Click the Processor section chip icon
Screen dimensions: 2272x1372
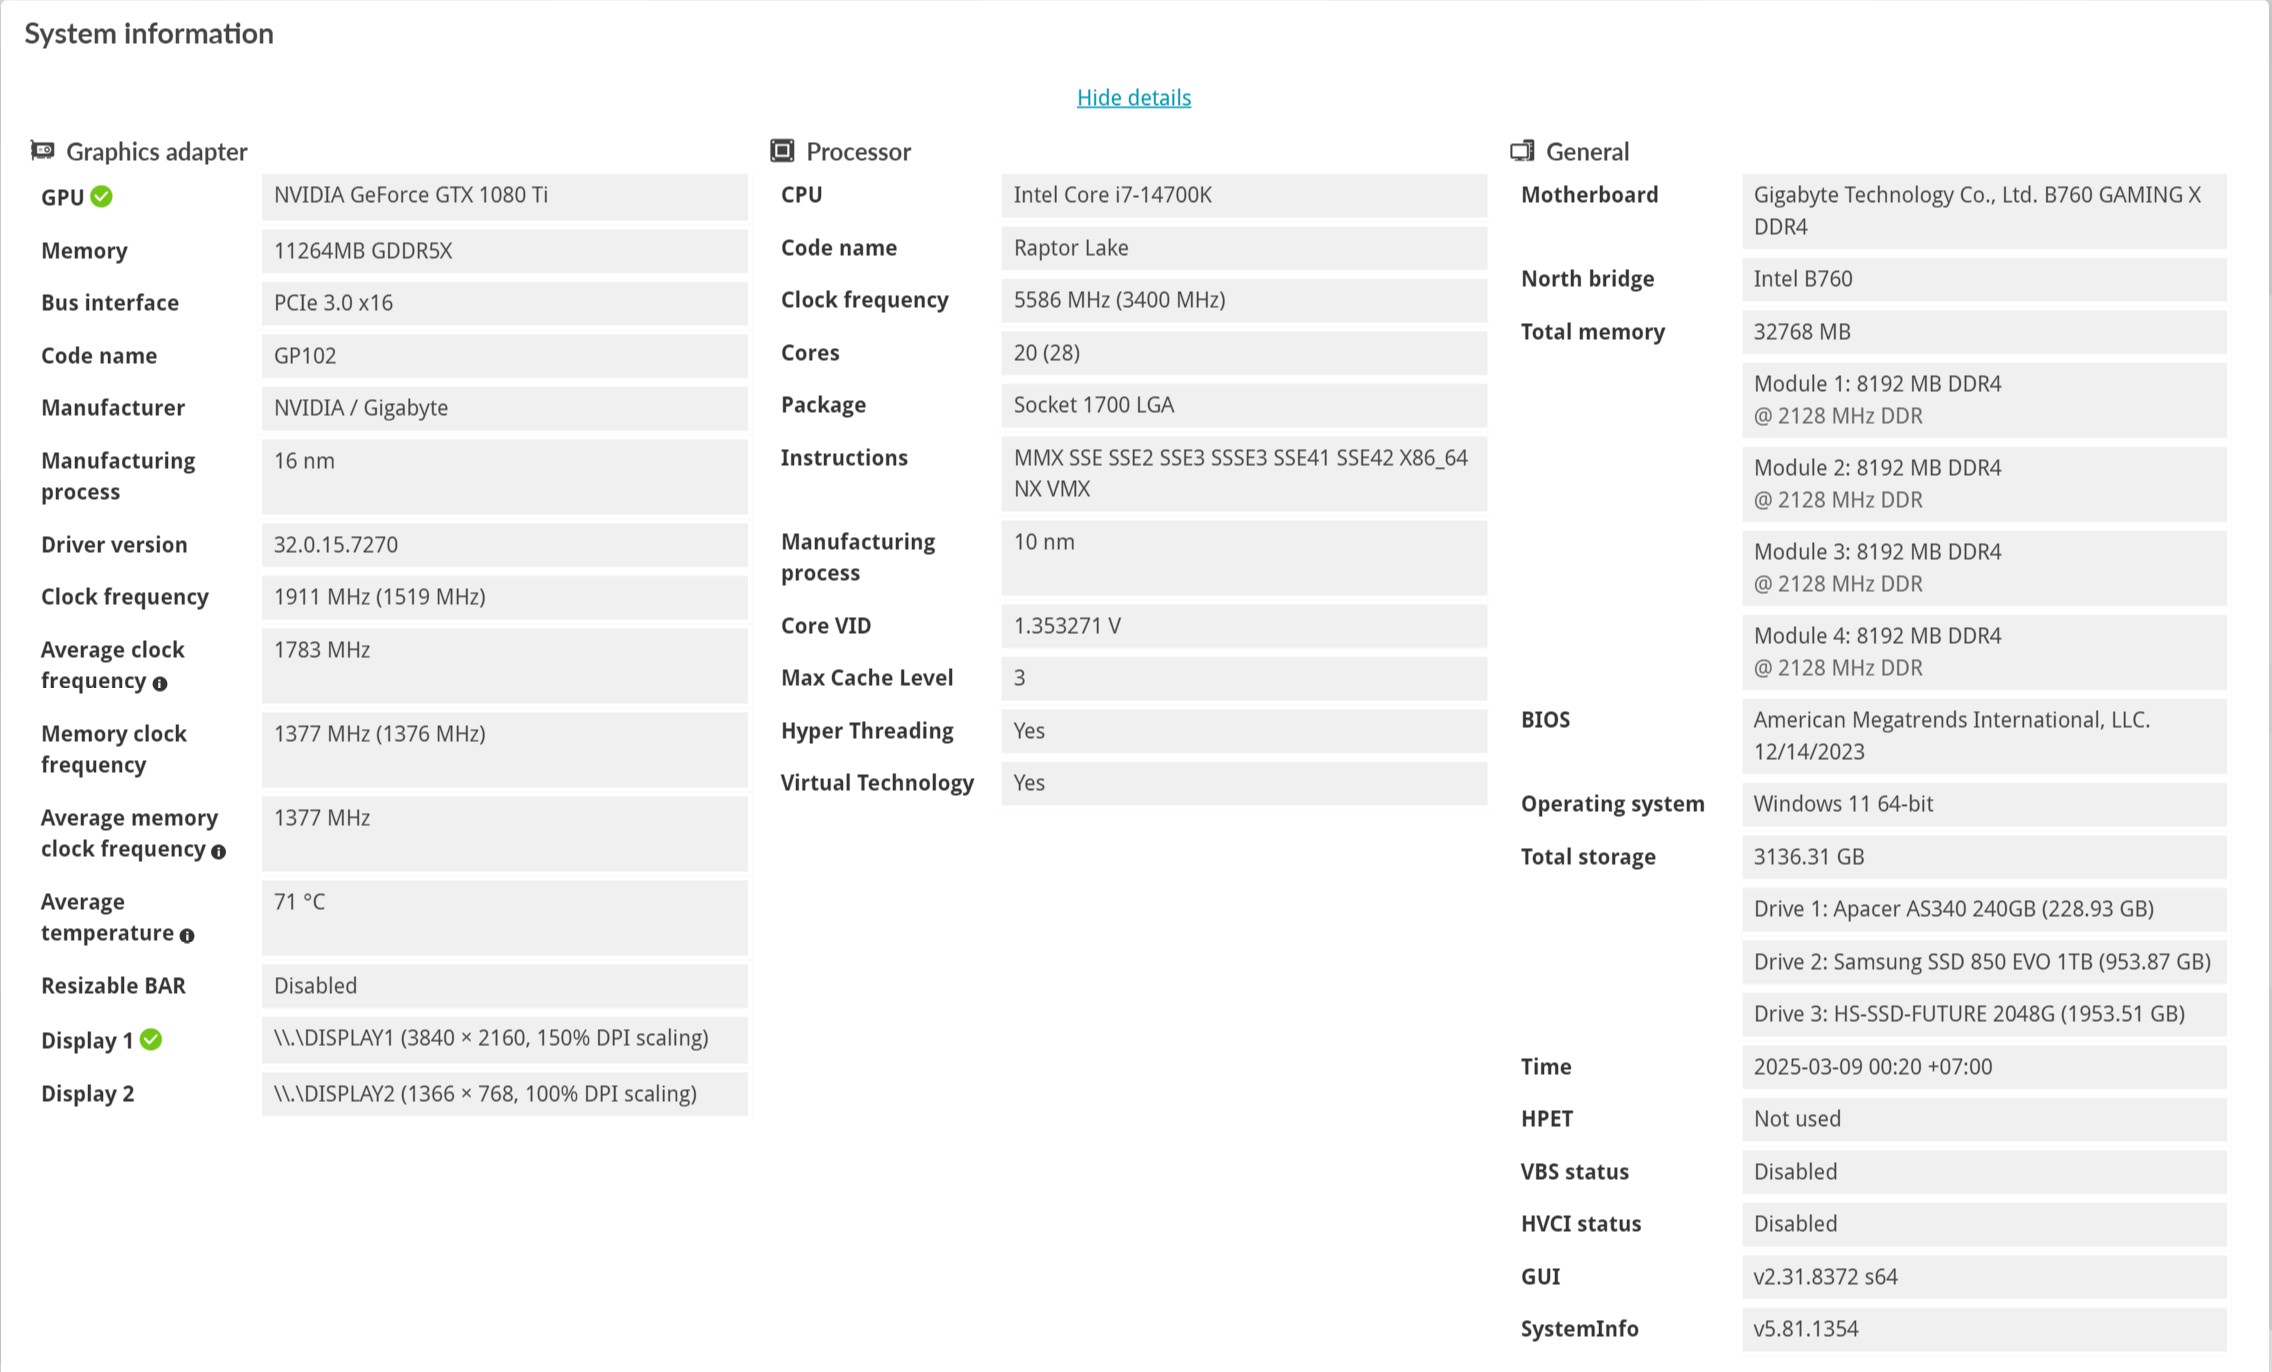point(782,150)
